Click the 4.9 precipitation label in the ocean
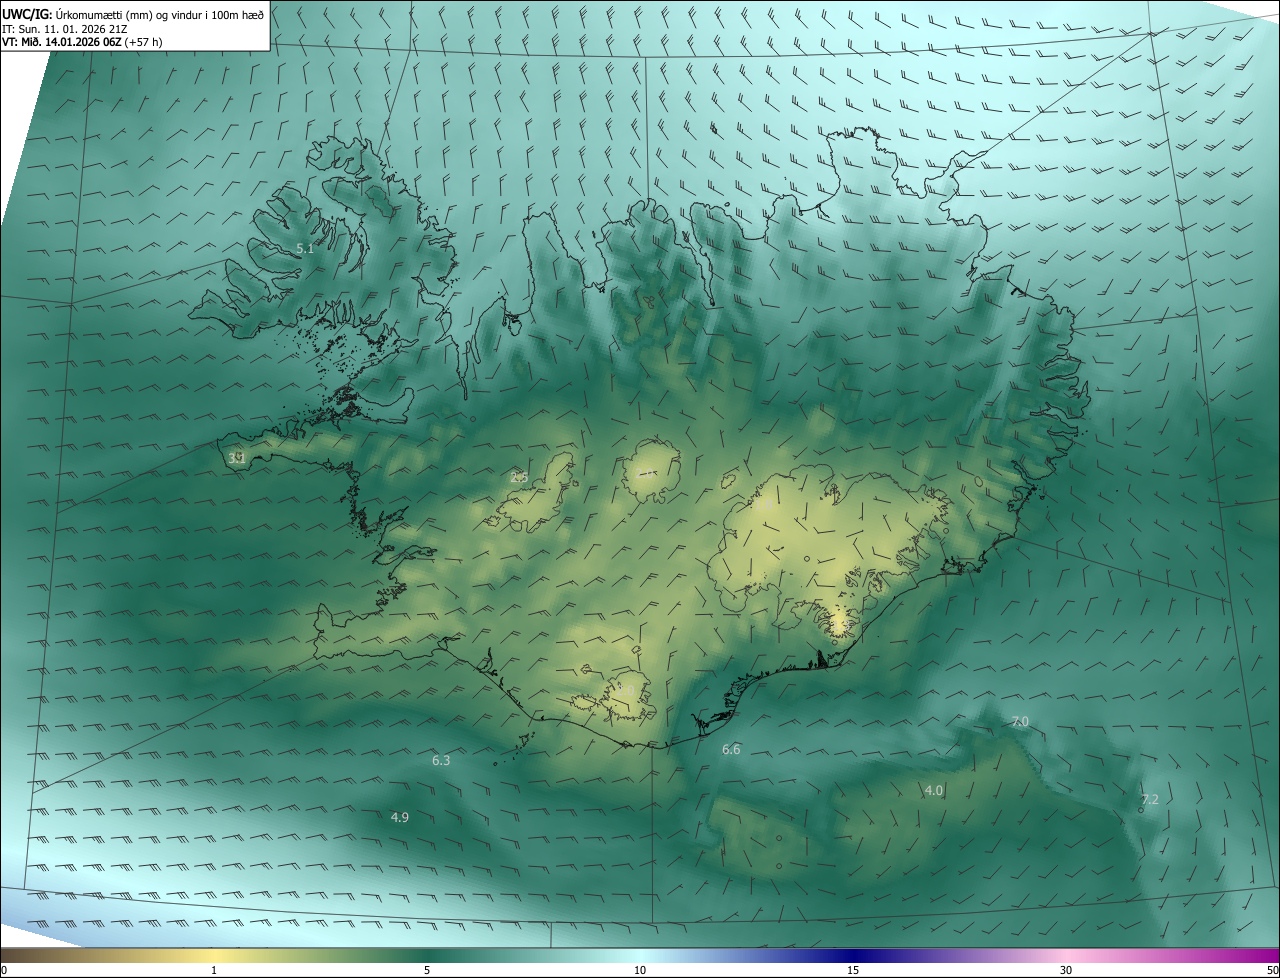The height and width of the screenshot is (978, 1280). click(x=399, y=818)
